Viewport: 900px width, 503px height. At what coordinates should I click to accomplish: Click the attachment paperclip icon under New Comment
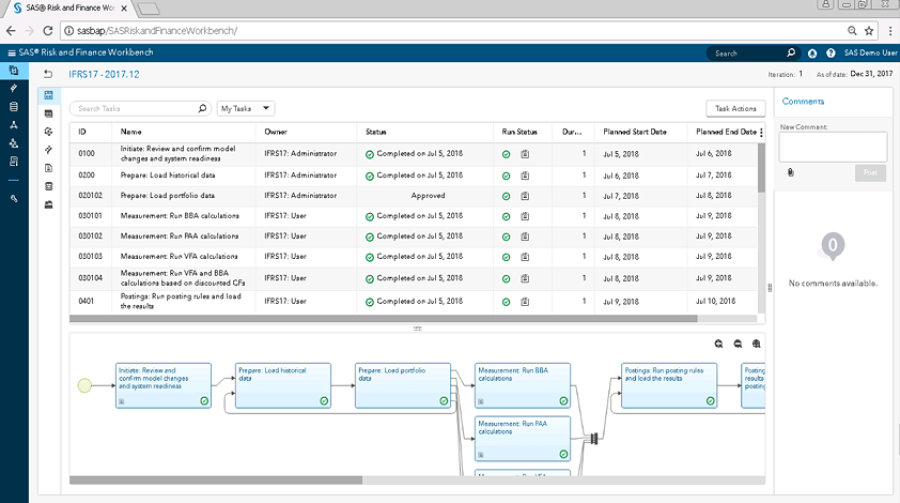[x=790, y=172]
